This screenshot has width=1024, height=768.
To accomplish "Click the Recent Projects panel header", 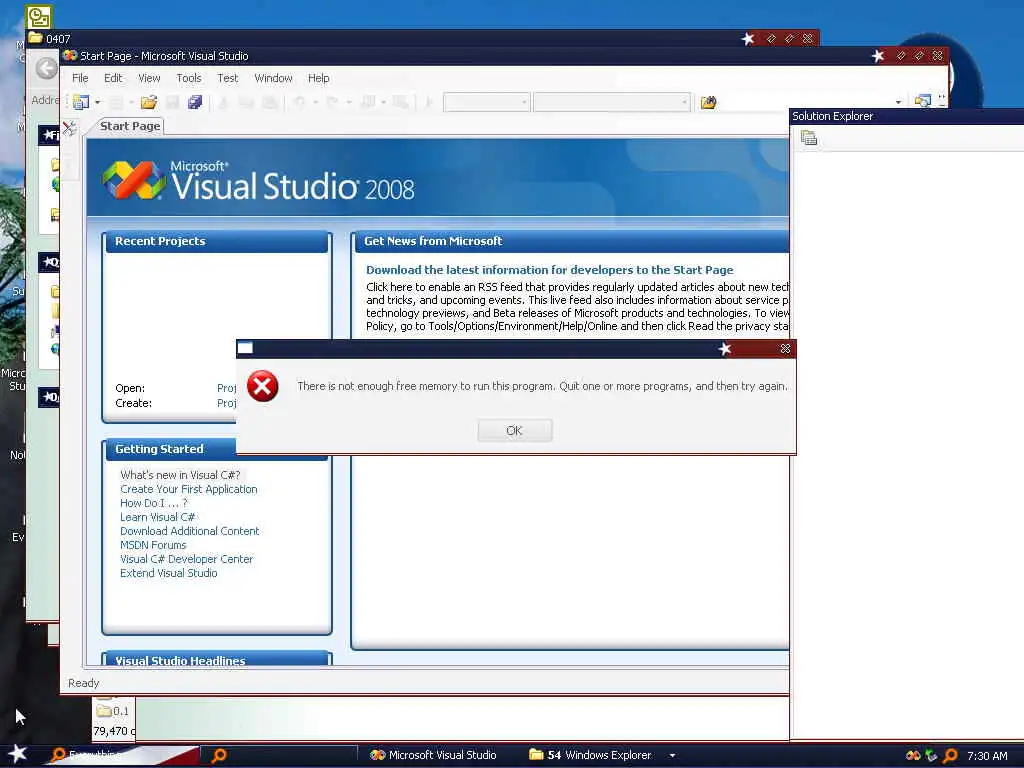I will (216, 241).
